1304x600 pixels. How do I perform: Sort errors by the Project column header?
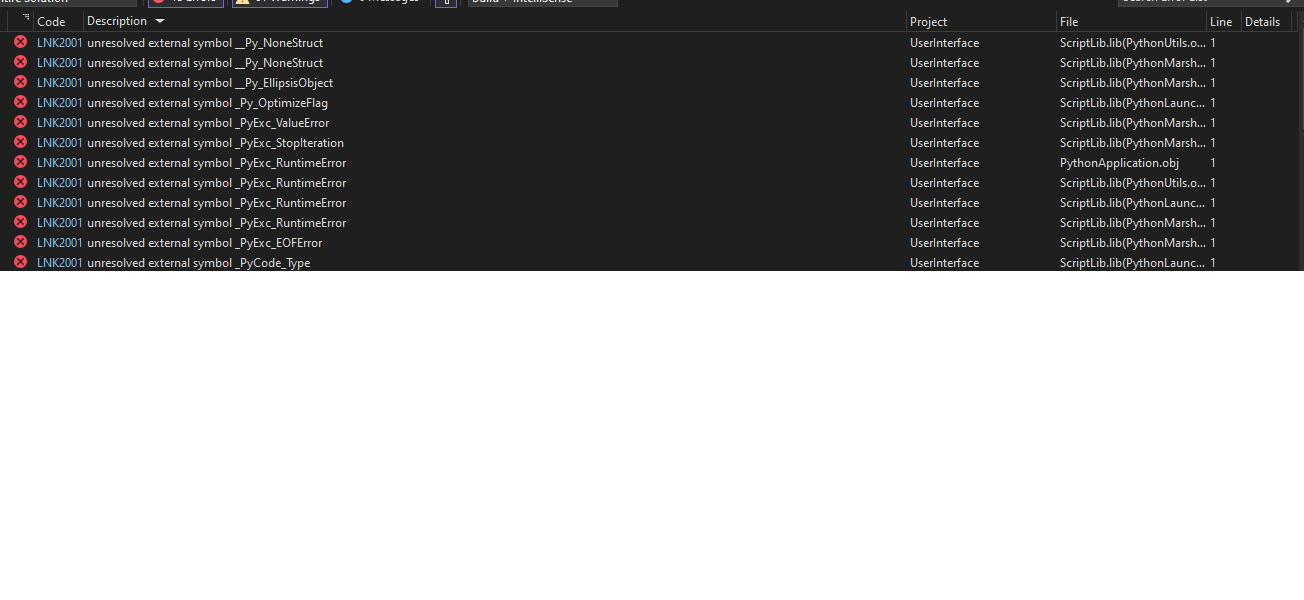(x=928, y=22)
